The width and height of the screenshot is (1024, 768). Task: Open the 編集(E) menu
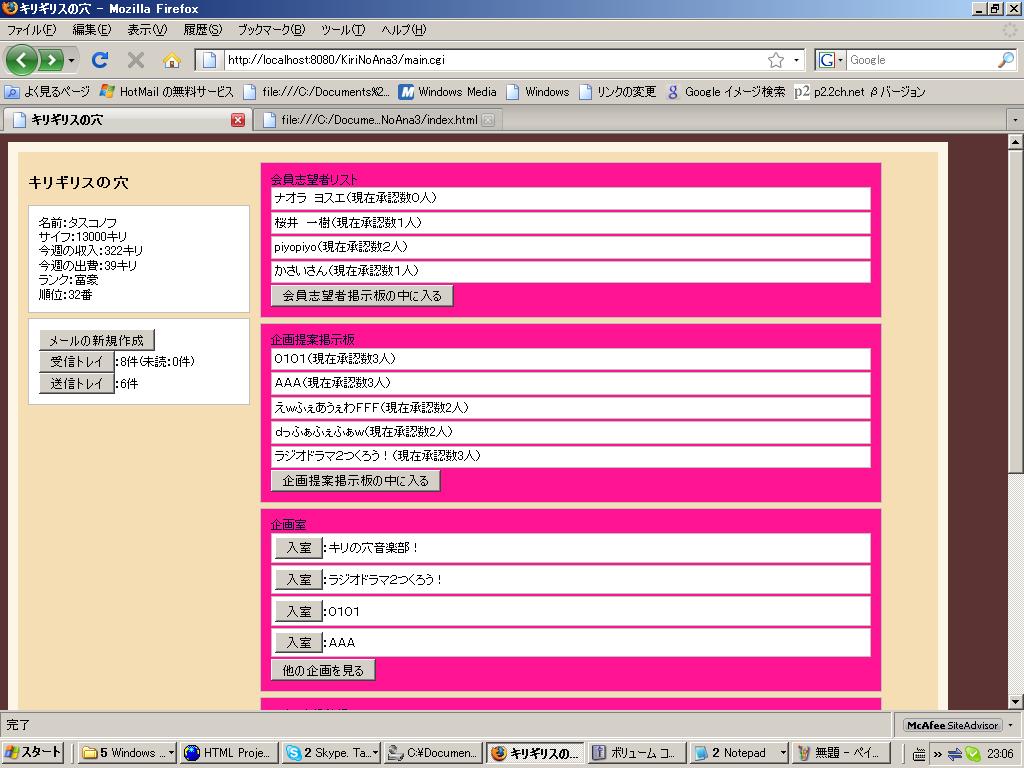click(91, 29)
